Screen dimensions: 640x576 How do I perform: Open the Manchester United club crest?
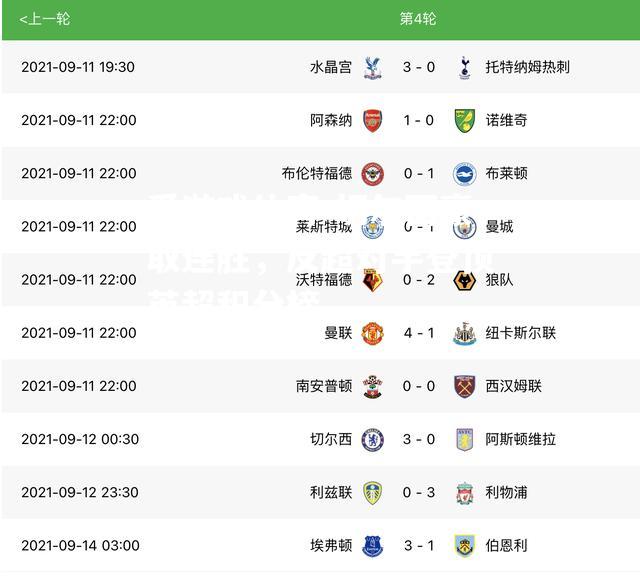tap(372, 333)
